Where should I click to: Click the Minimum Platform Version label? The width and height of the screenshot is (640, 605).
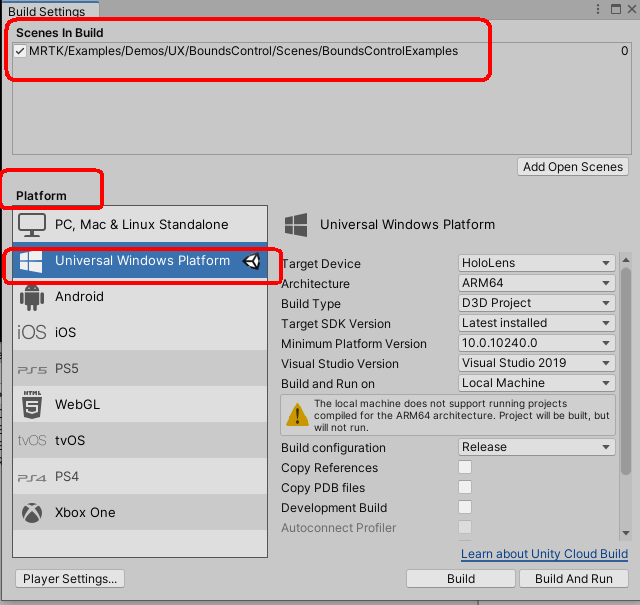click(x=353, y=344)
